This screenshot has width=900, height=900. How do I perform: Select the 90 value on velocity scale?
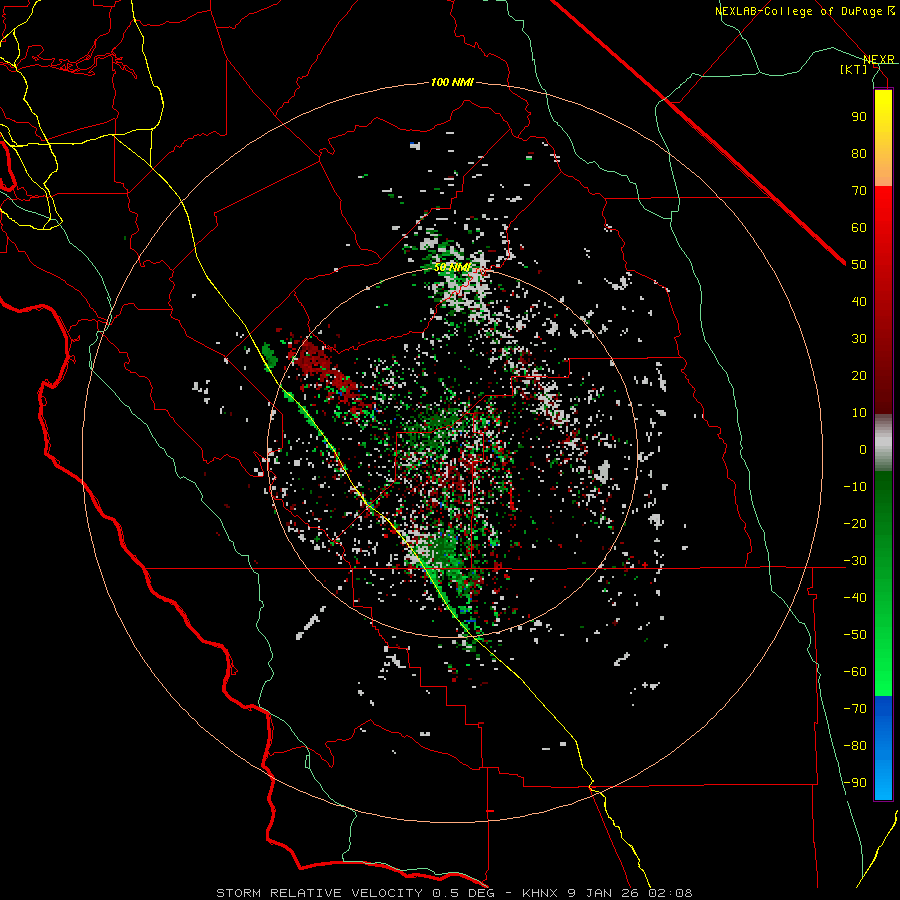coord(859,117)
